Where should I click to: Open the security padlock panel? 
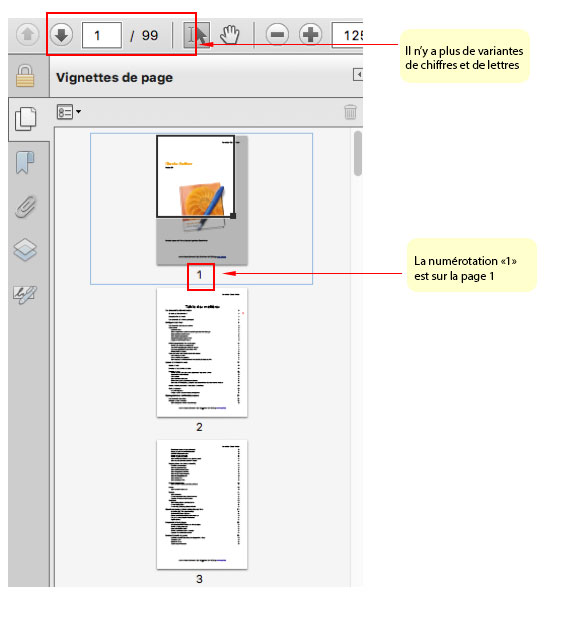point(25,76)
